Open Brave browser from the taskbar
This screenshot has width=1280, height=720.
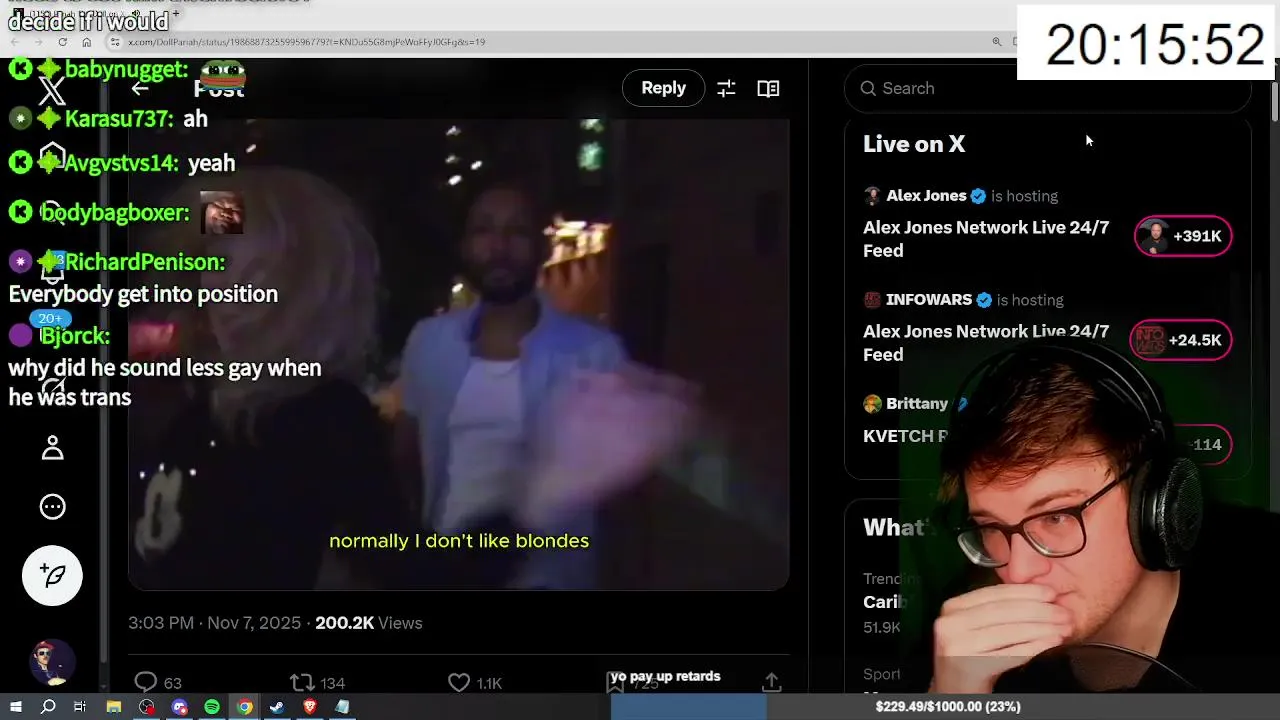309,707
